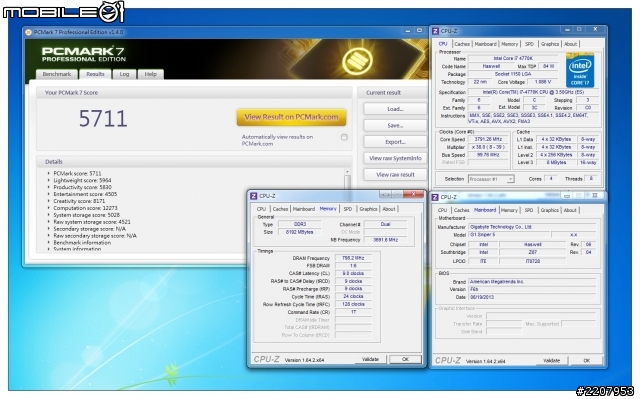Open About tab in CPU-Z processor window
This screenshot has height=399, width=640.
(571, 44)
